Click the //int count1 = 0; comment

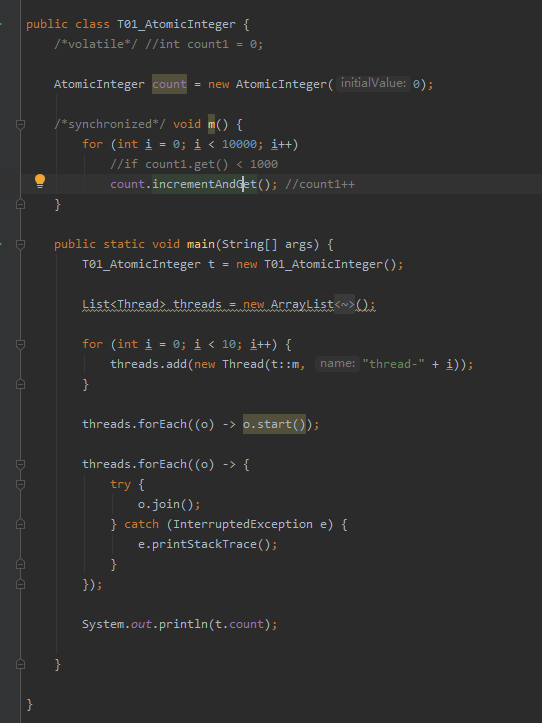click(204, 44)
